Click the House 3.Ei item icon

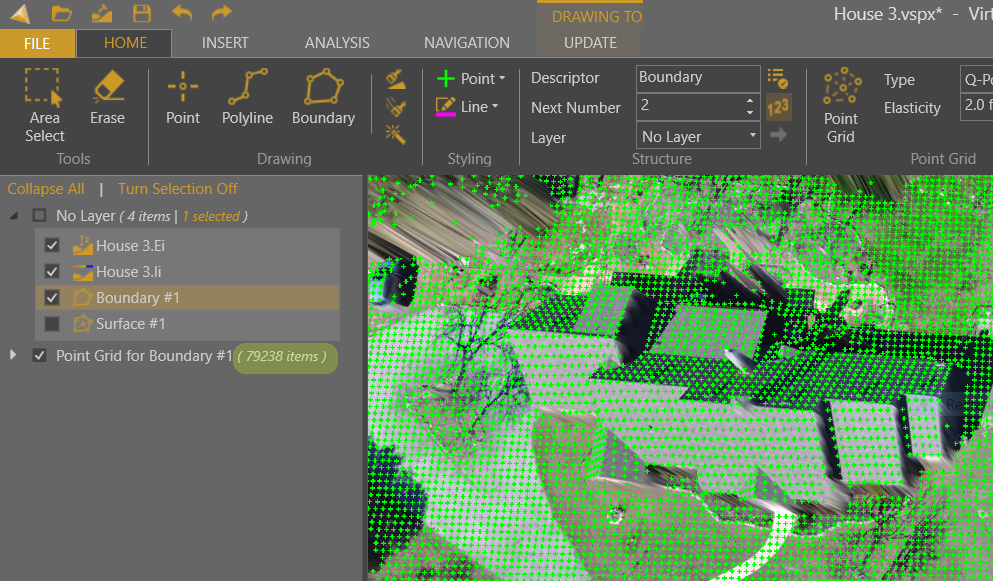pyautogui.click(x=82, y=245)
